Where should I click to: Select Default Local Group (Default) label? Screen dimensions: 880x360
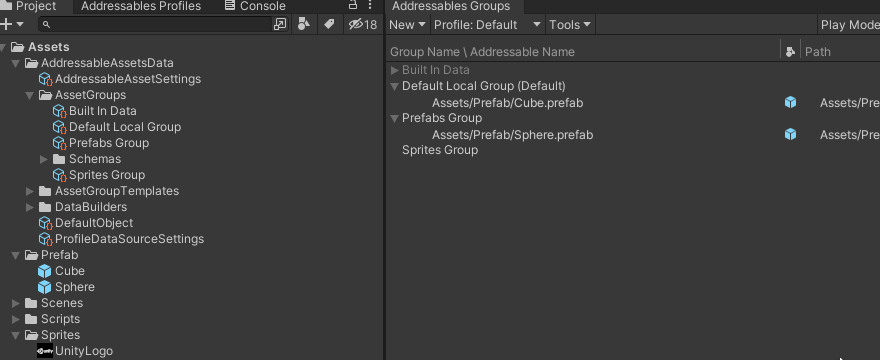(484, 86)
